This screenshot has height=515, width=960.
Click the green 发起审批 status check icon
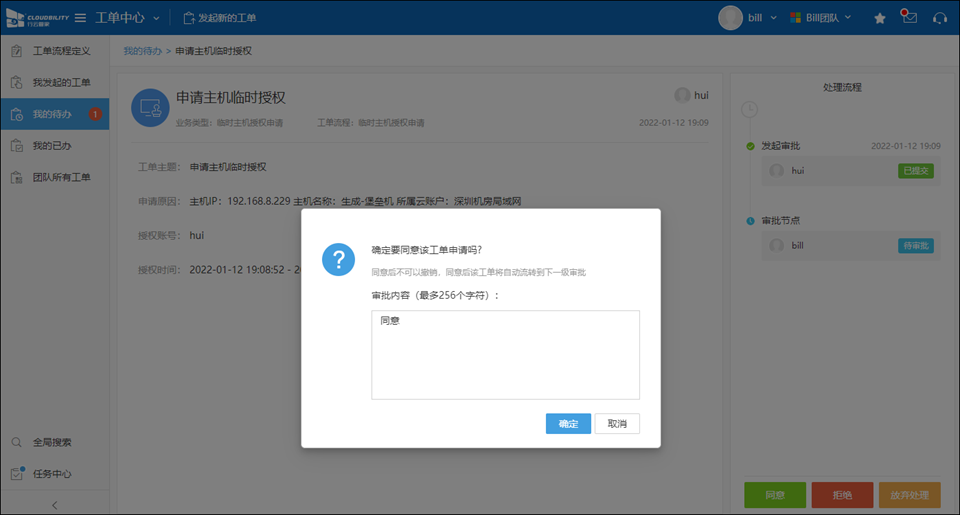point(750,146)
